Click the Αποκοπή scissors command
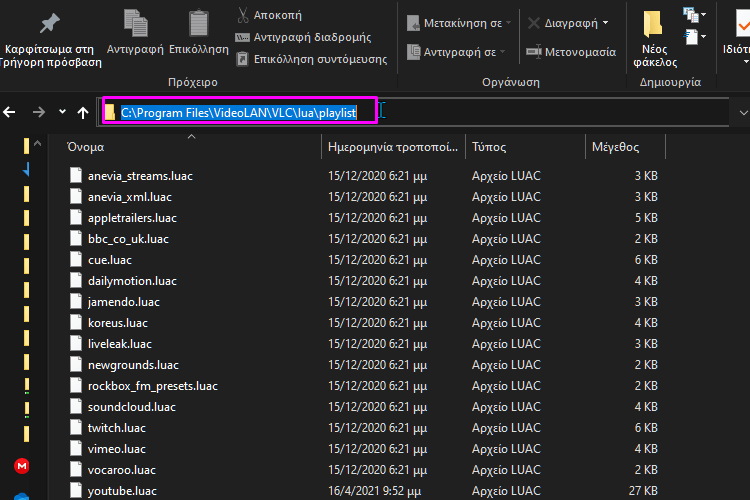 pyautogui.click(x=269, y=15)
